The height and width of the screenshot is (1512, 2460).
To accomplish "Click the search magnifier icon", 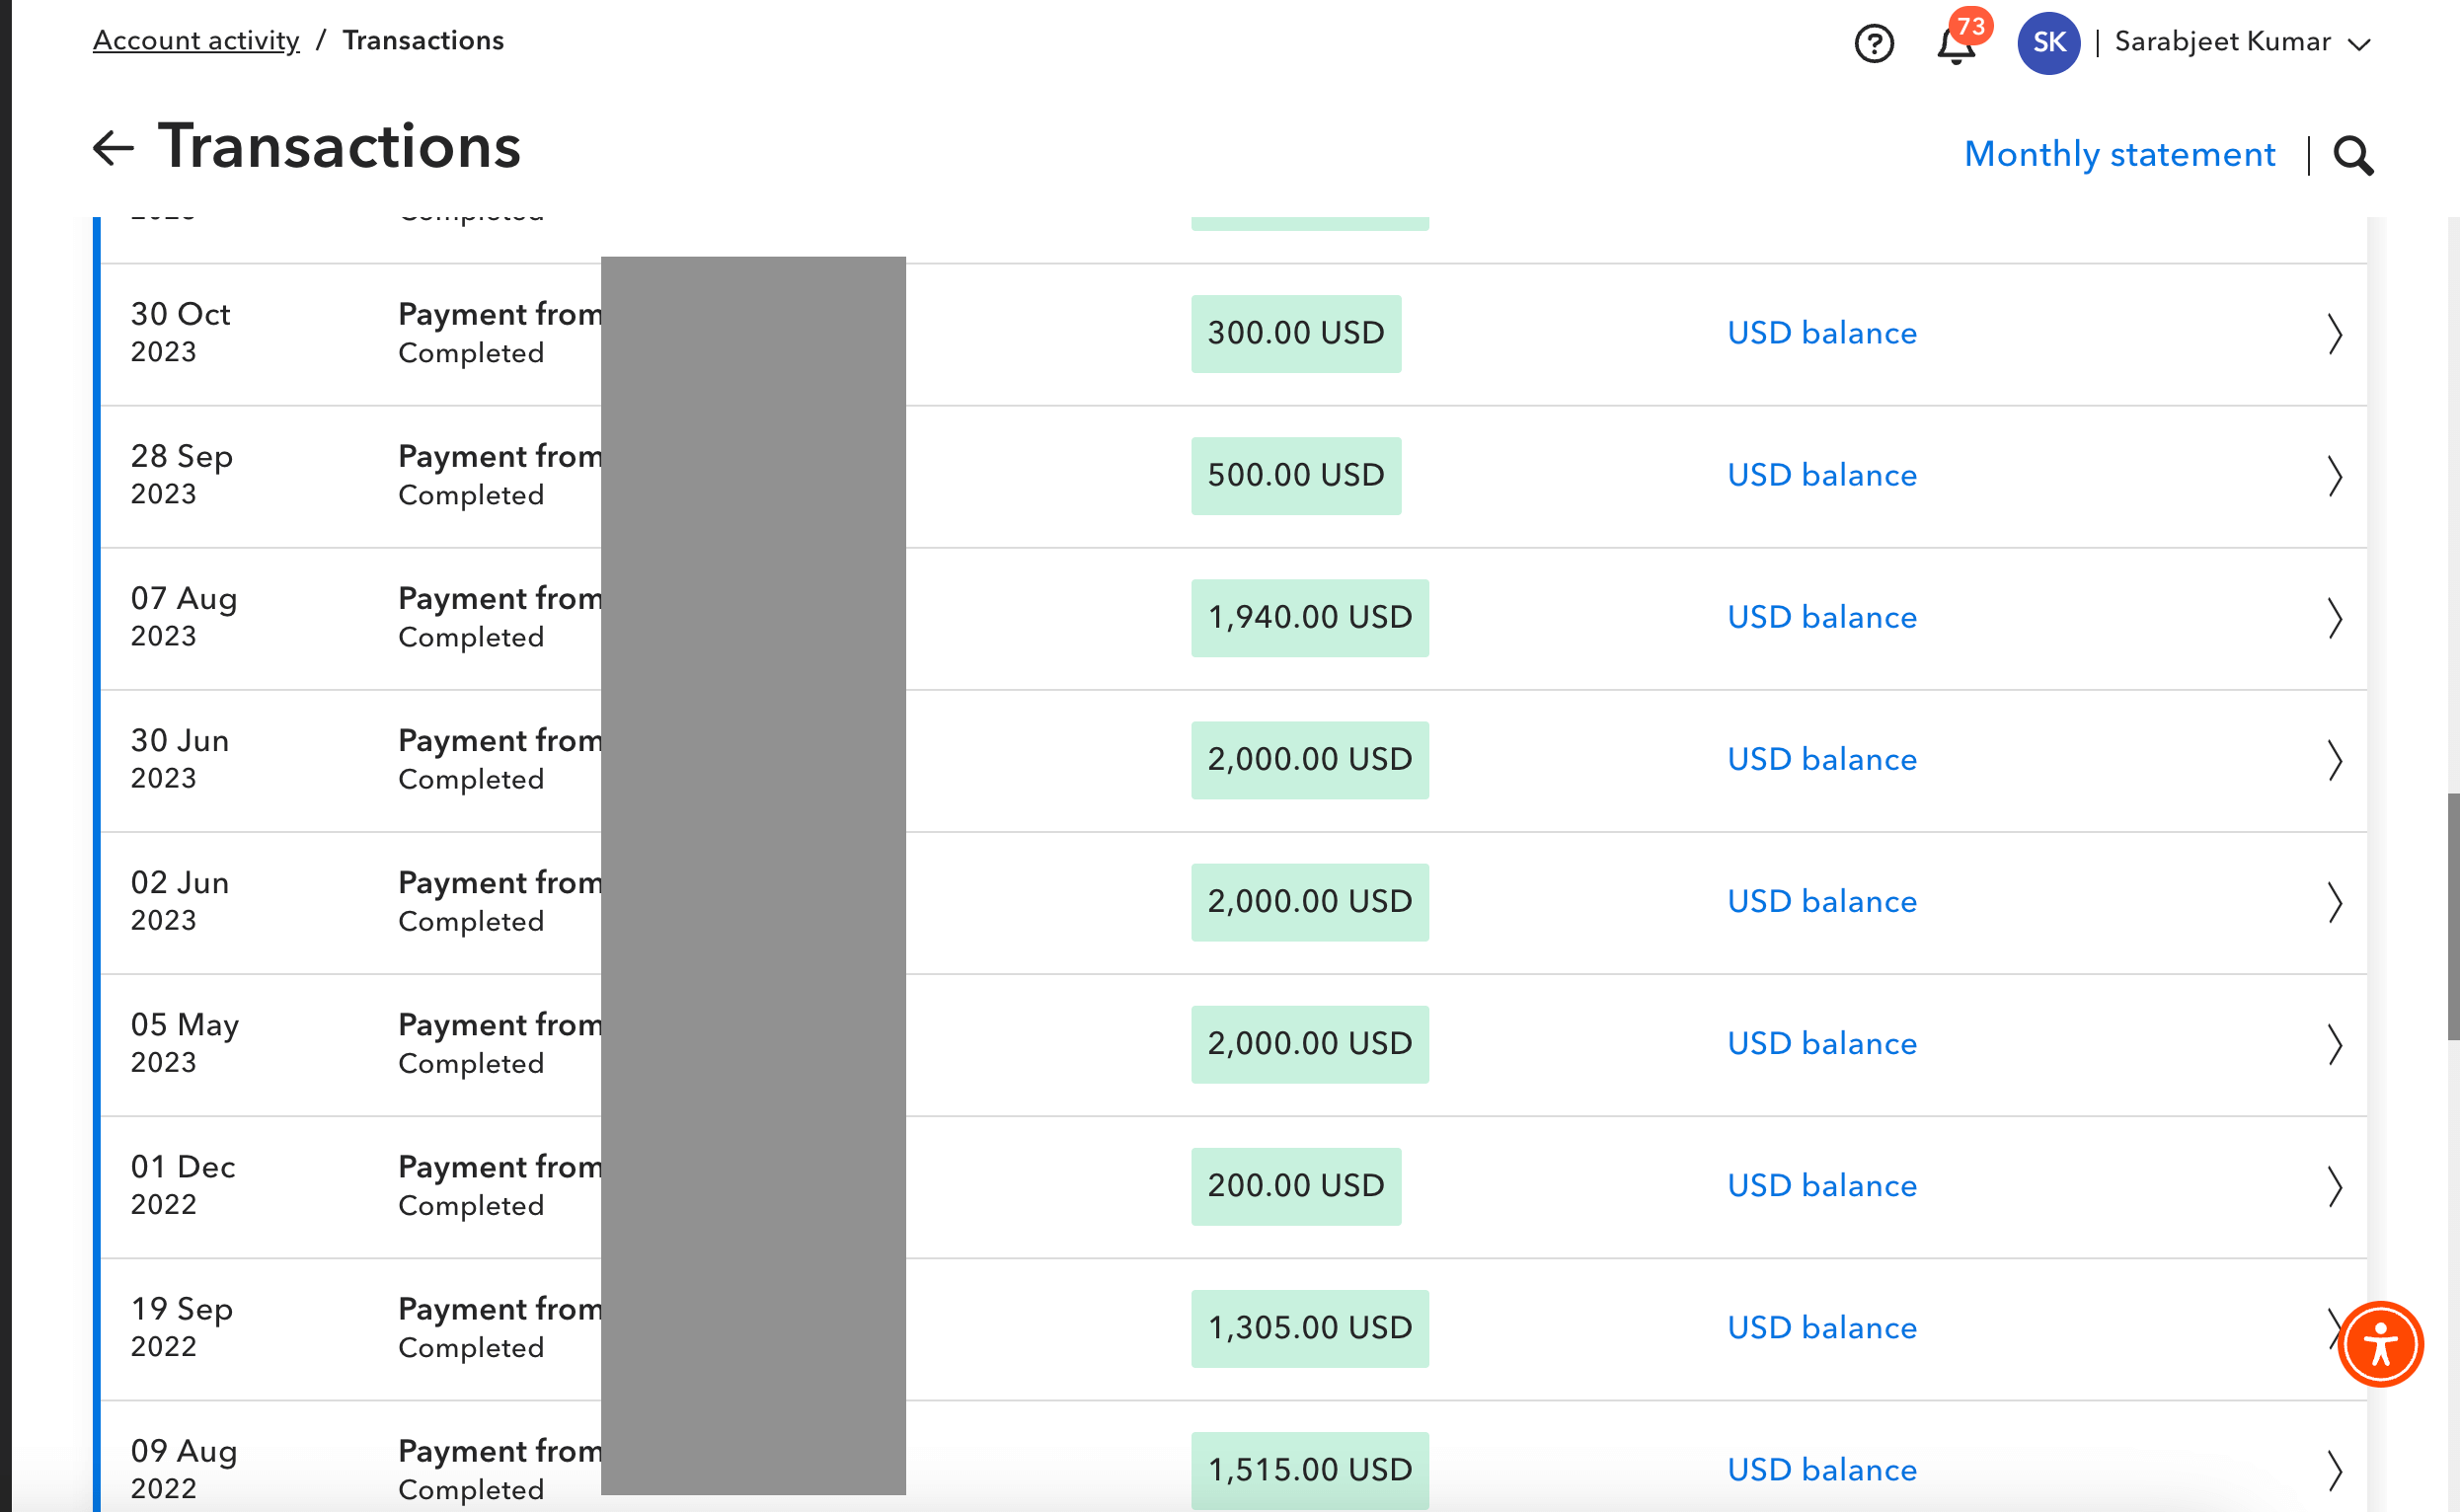I will [2352, 155].
